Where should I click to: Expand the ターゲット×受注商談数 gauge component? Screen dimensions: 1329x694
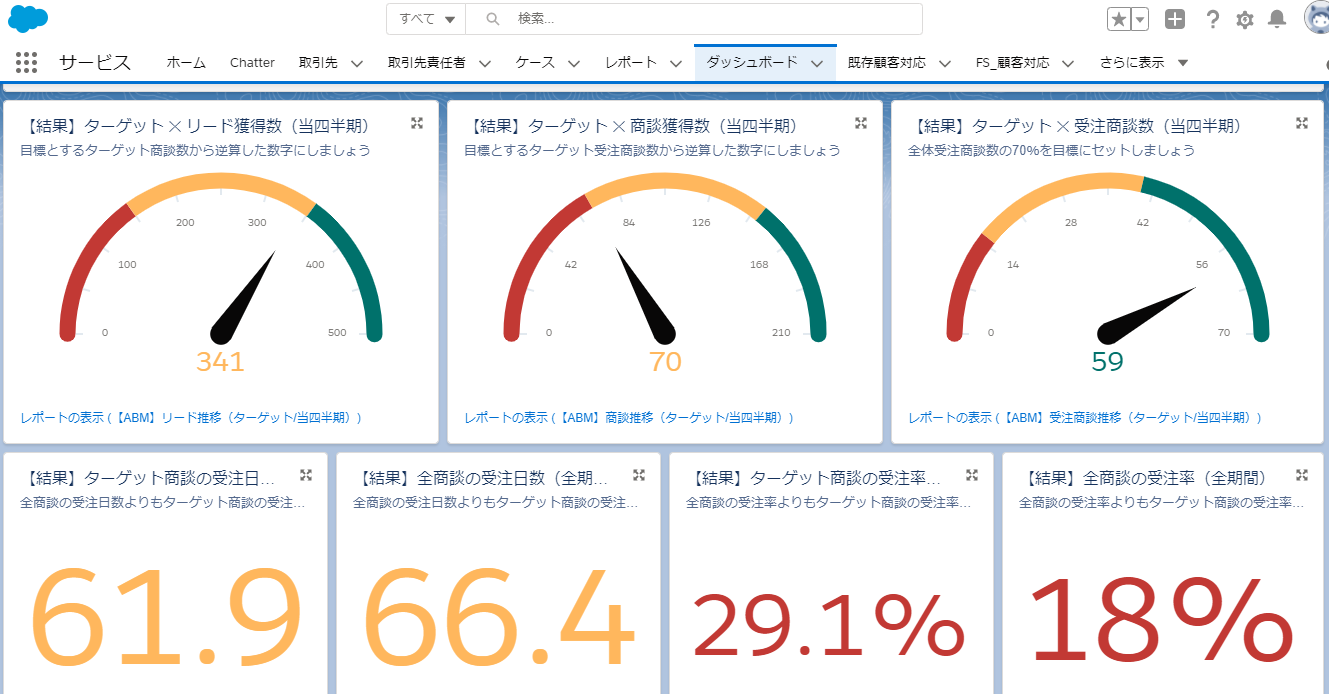(1301, 123)
